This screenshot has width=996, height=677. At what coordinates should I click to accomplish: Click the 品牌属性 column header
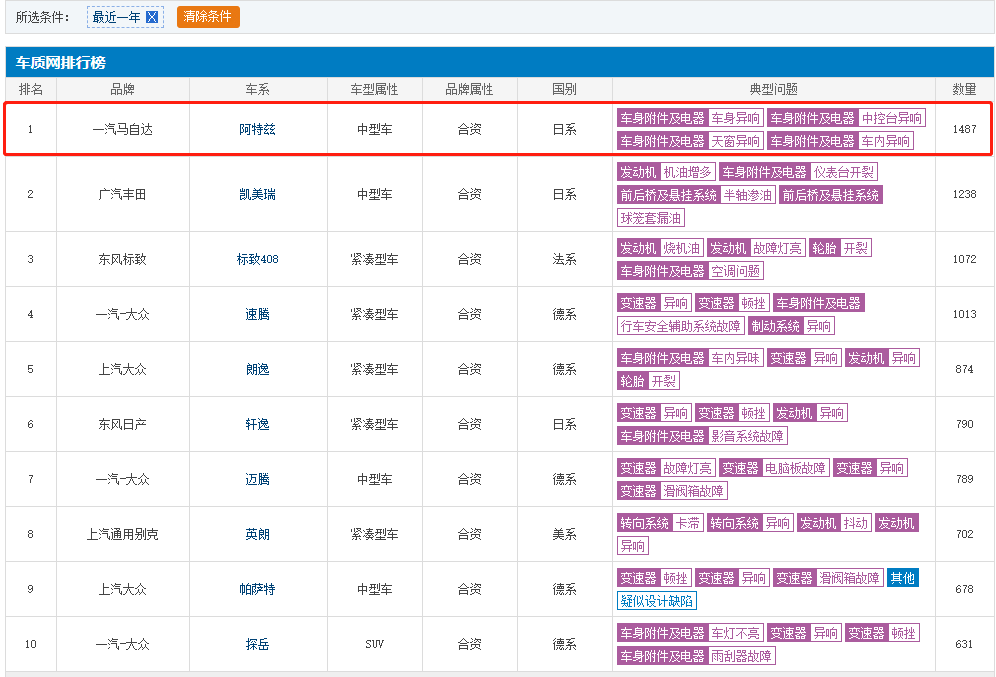click(x=469, y=90)
